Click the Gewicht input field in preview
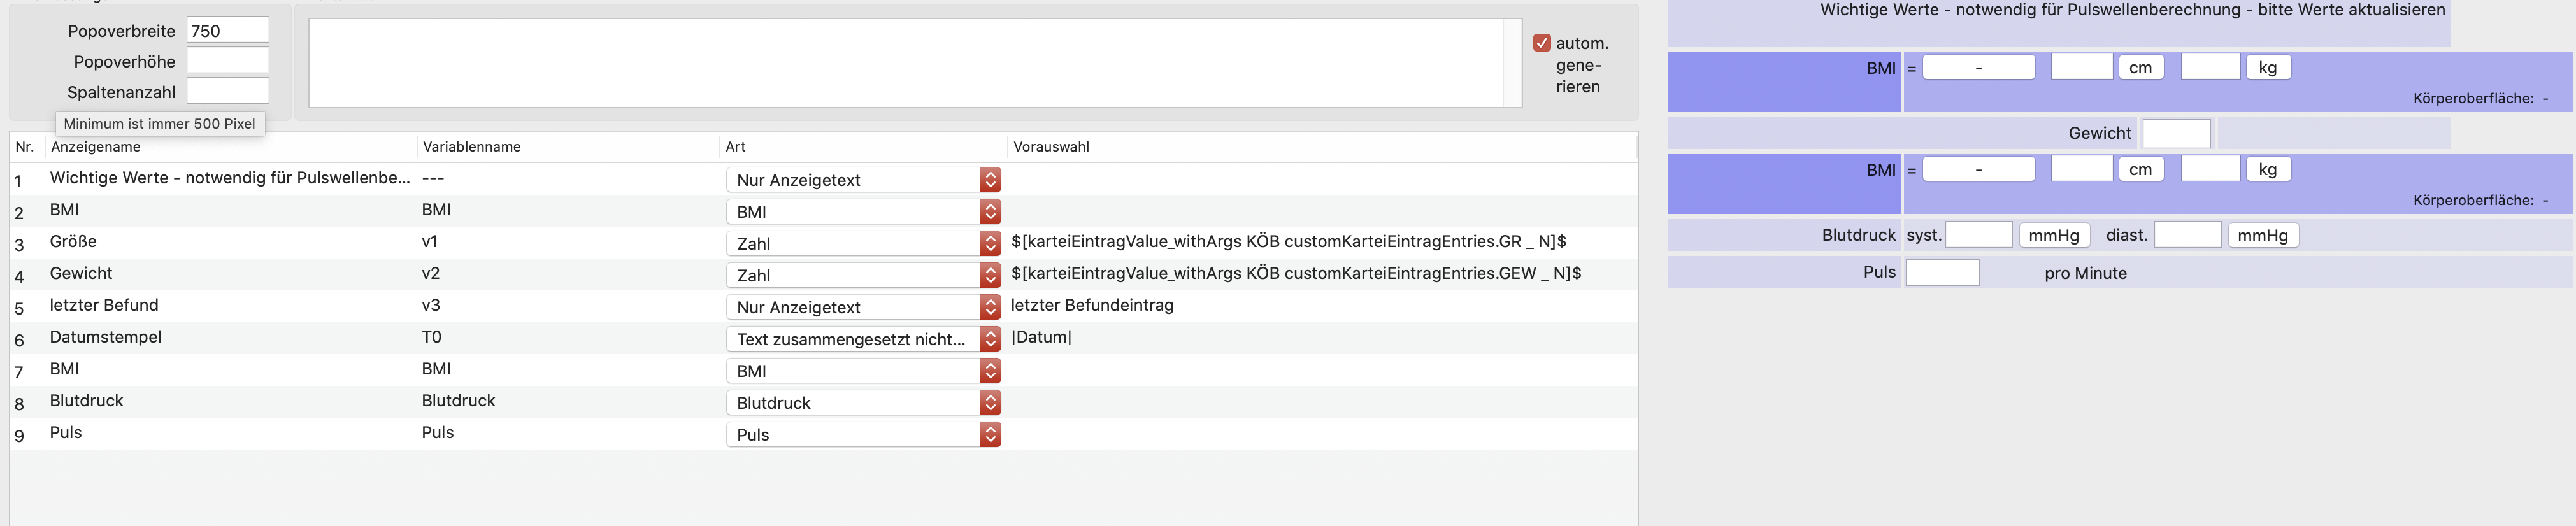 [x=2176, y=133]
